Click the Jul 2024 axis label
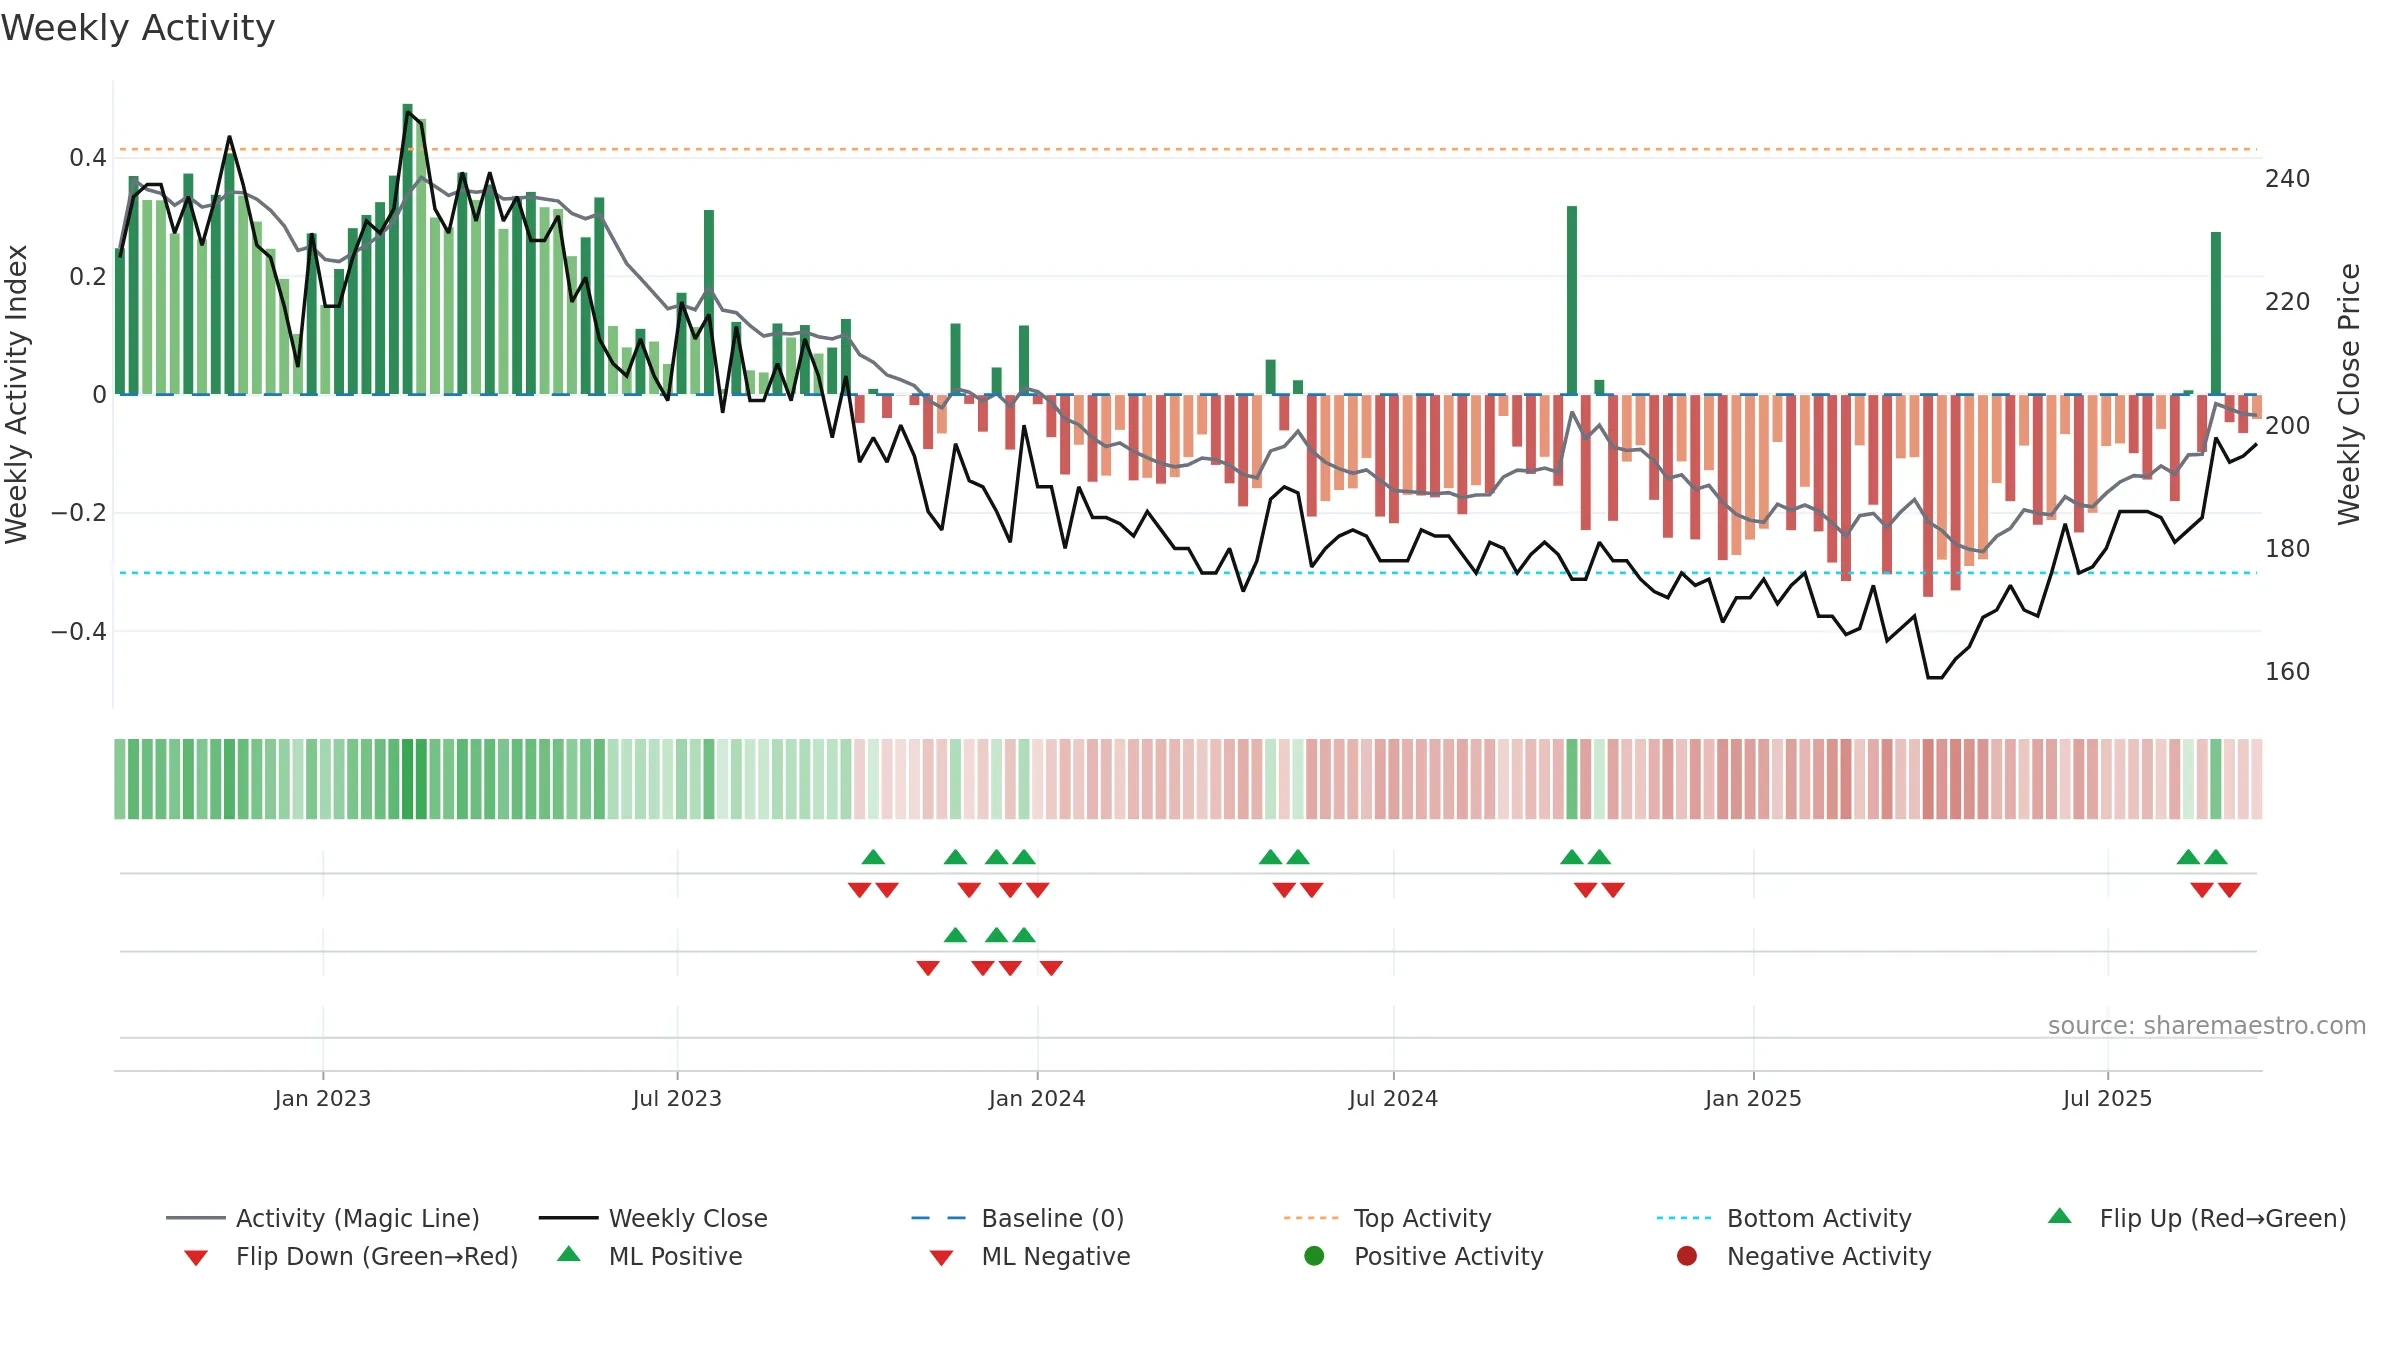 coord(1393,1099)
